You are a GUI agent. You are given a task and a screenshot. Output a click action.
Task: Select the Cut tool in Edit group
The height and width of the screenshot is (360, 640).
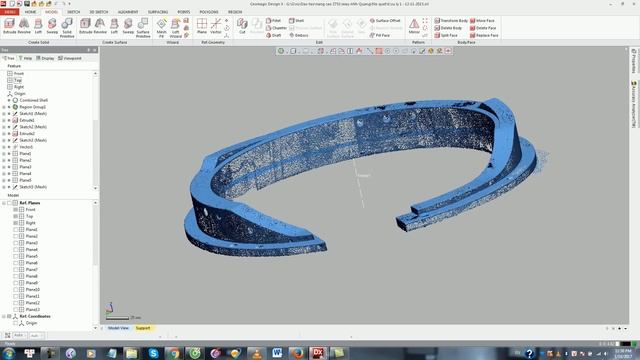point(242,26)
